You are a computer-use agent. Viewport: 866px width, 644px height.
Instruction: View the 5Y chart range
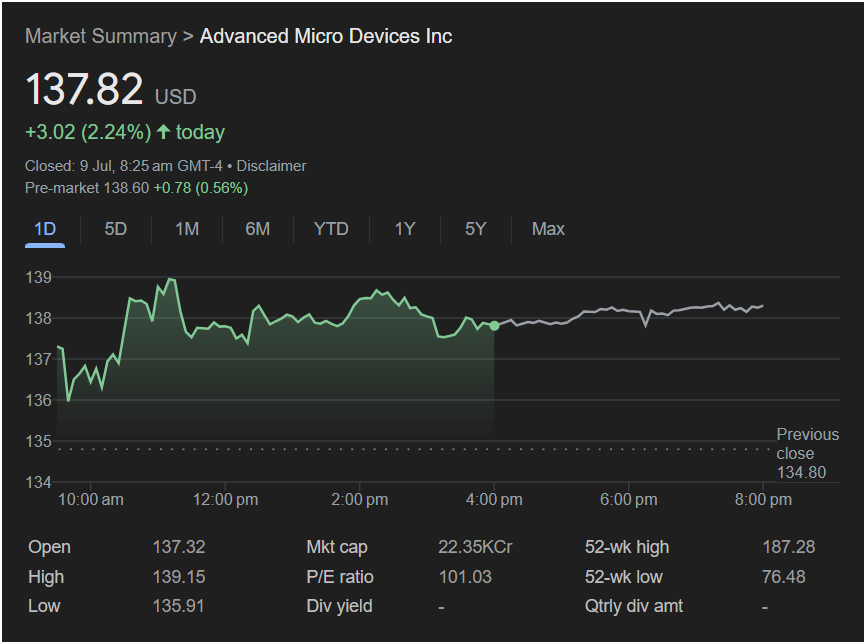475,229
